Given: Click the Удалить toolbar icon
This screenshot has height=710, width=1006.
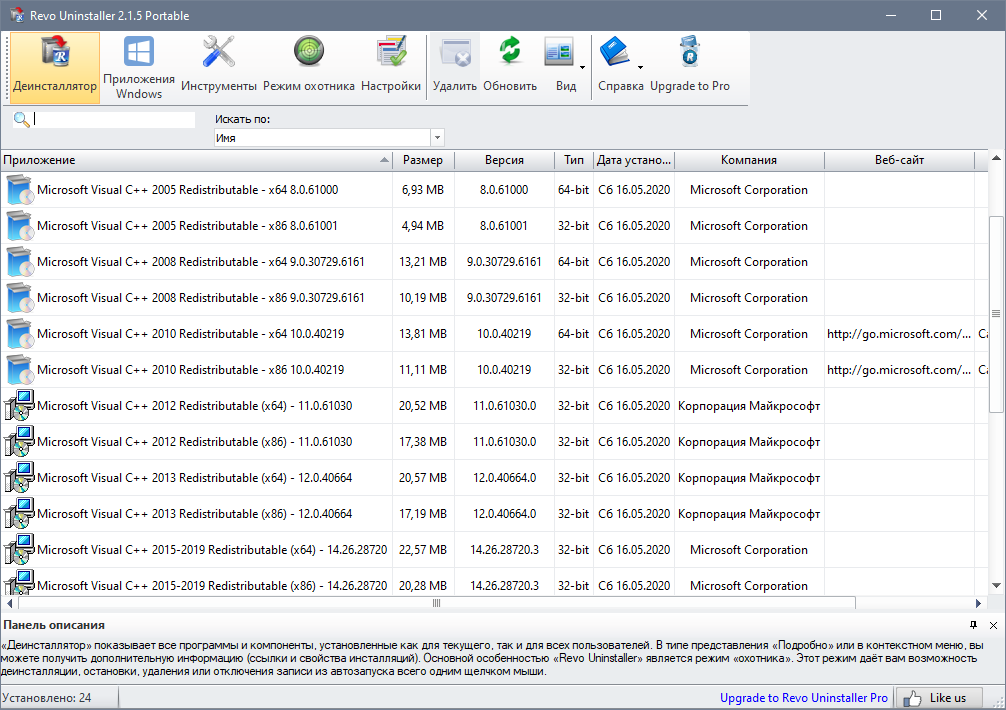Looking at the screenshot, I should click(x=455, y=66).
